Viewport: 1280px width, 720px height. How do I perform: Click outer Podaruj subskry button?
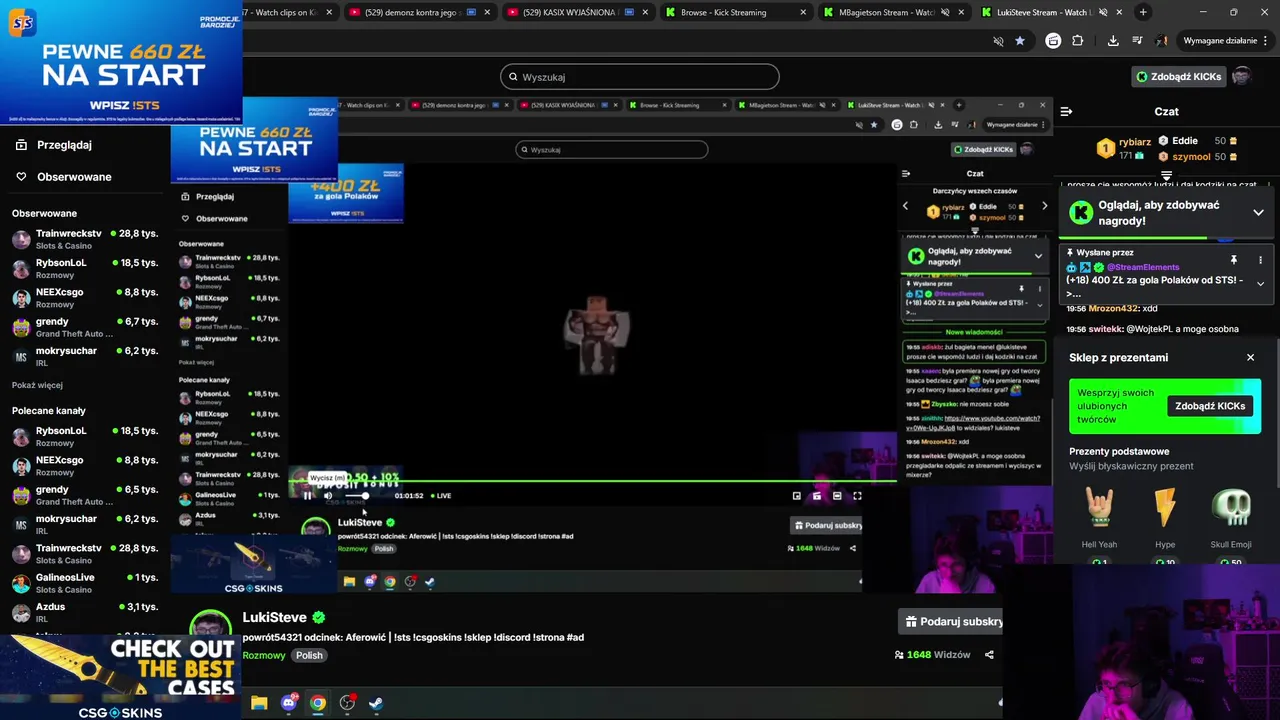point(952,621)
